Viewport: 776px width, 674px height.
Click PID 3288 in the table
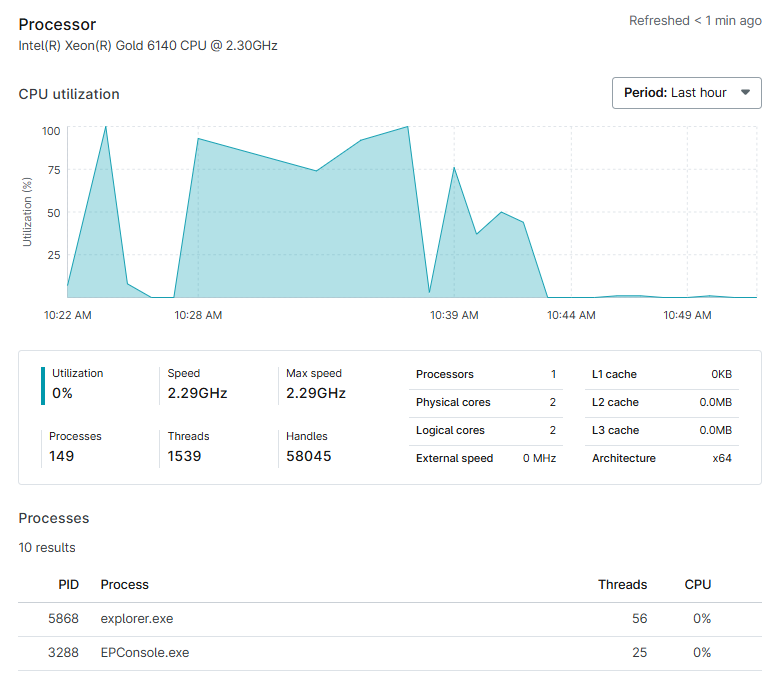pyautogui.click(x=63, y=653)
